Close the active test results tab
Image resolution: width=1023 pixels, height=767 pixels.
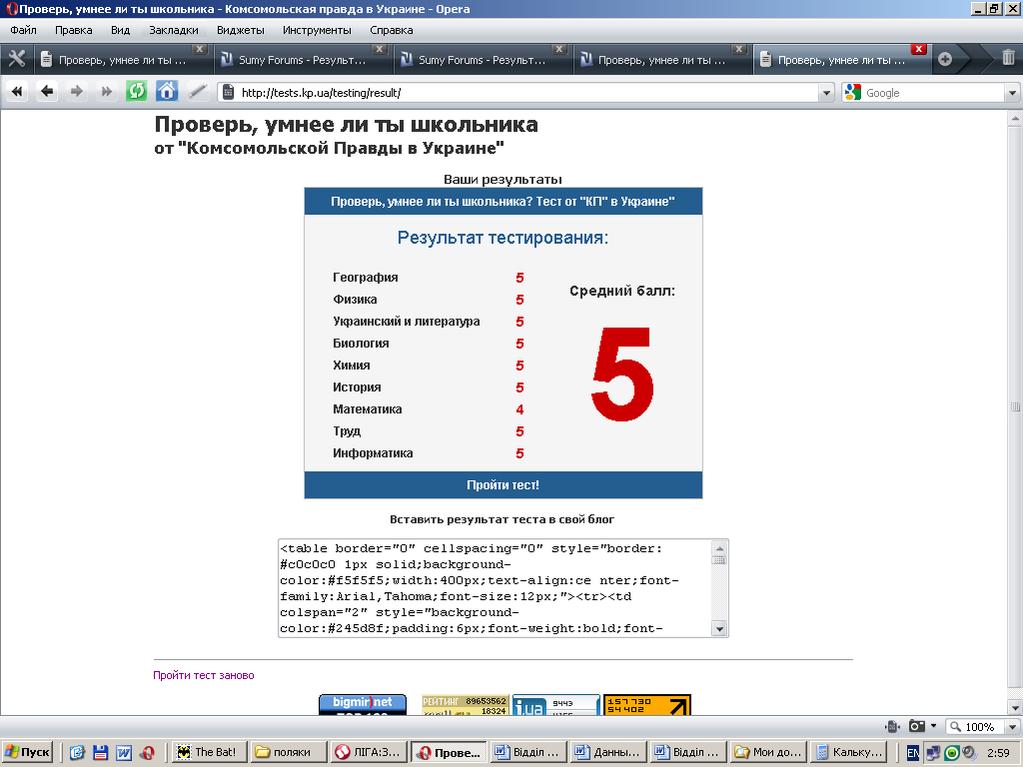(918, 49)
